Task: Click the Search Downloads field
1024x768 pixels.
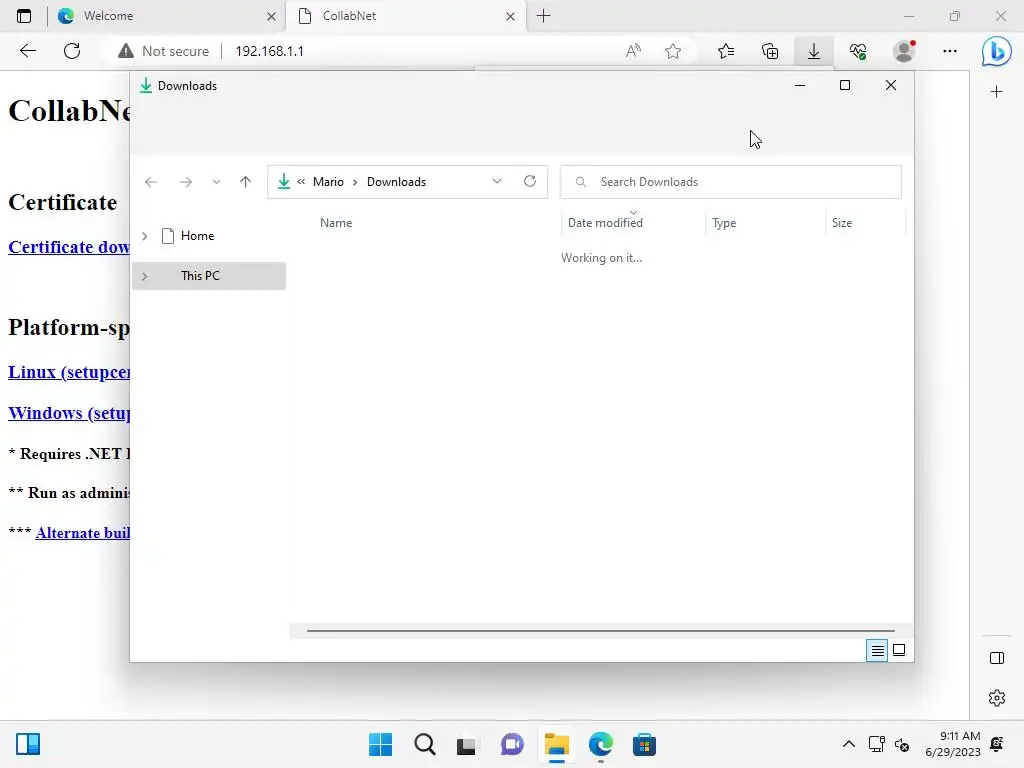Action: [730, 182]
